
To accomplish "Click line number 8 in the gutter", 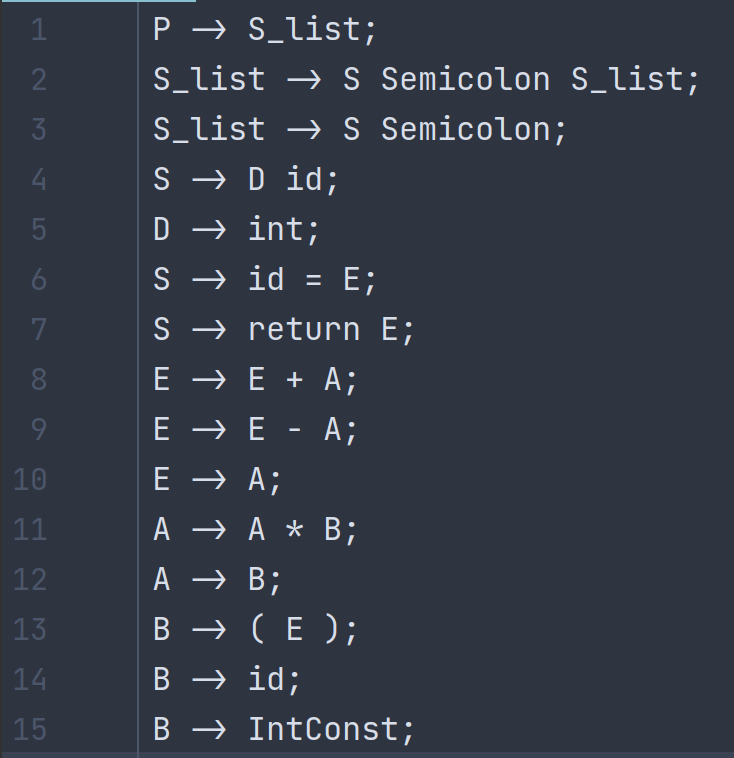I will click(x=38, y=380).
